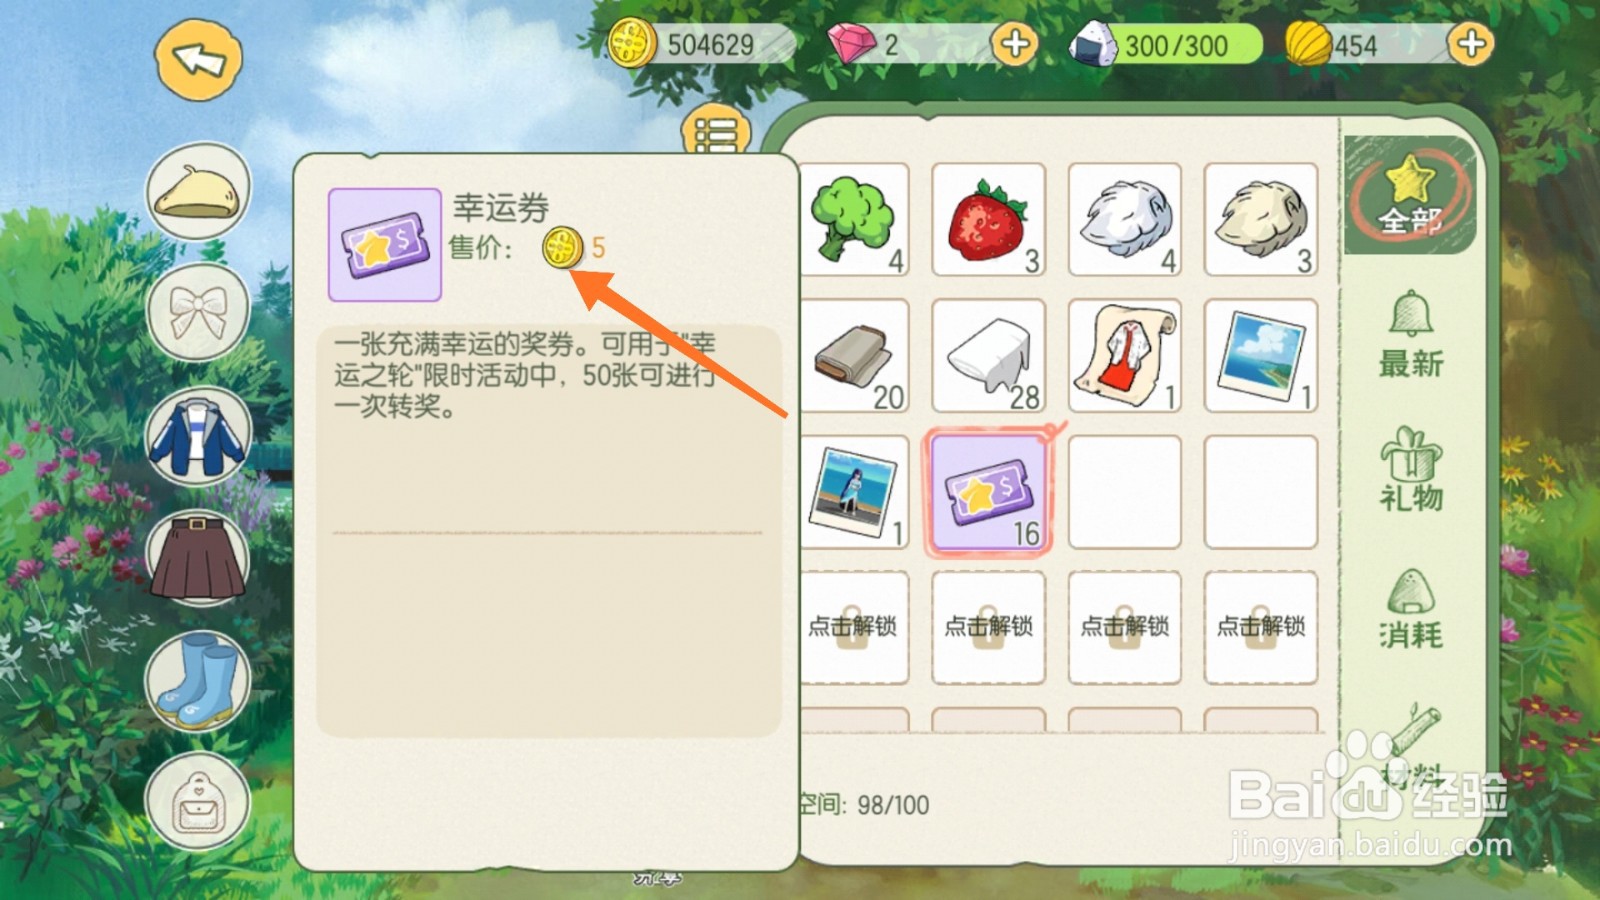Select the seaside landscape photo item
Screen dimensions: 1600x900
[x=1261, y=356]
